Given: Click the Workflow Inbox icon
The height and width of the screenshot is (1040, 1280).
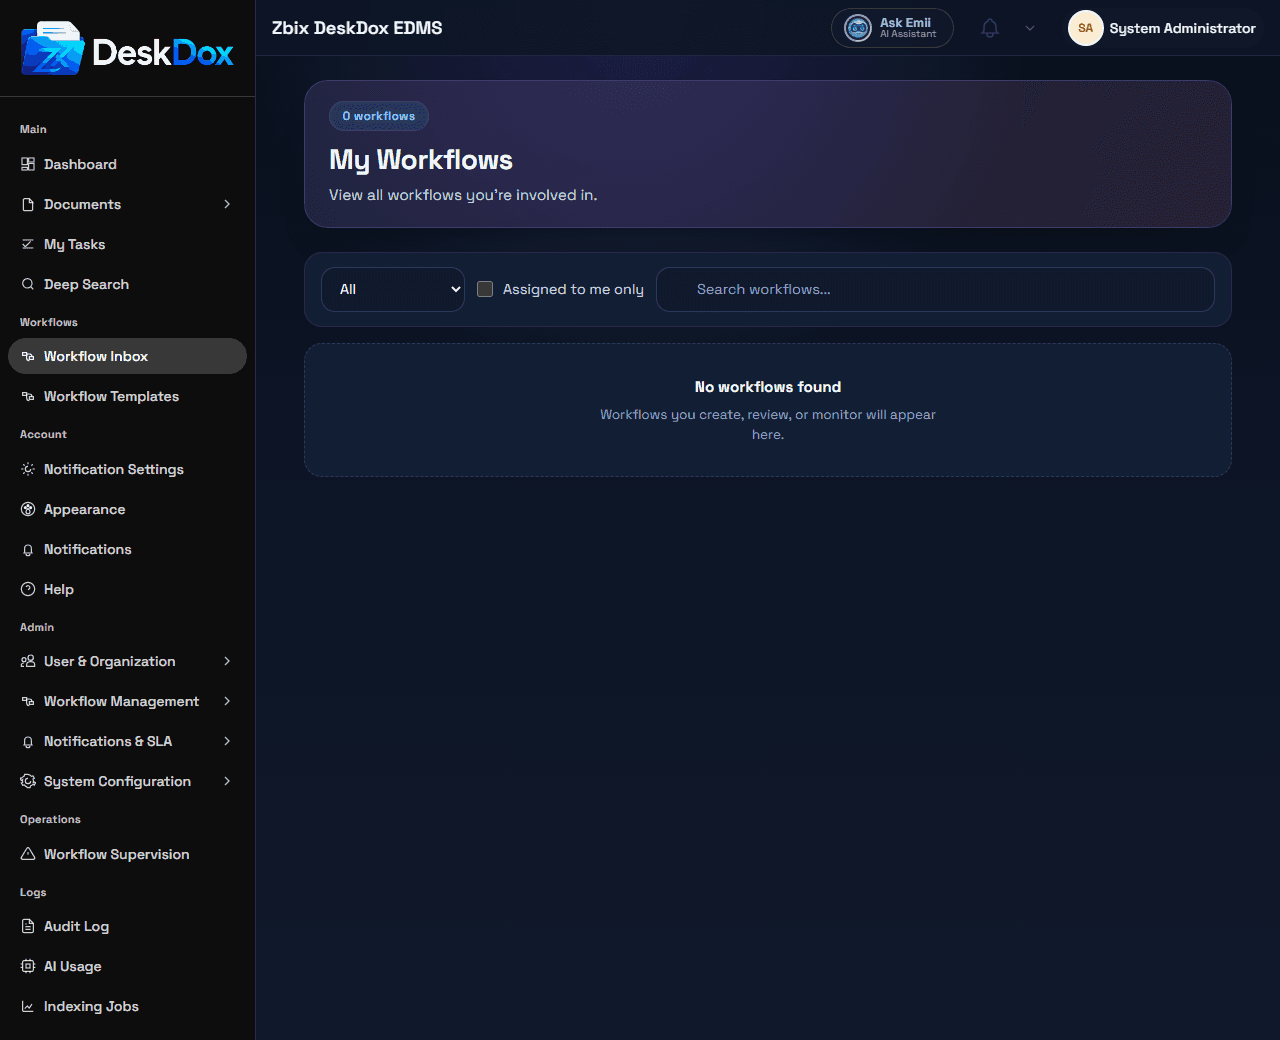Looking at the screenshot, I should coord(28,356).
